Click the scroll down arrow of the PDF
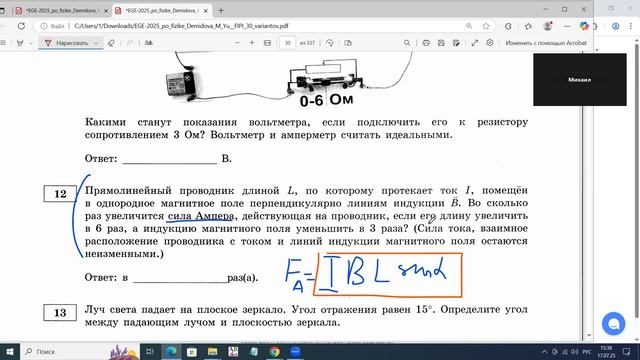Screen dimensions: 640x360 (589, 336)
